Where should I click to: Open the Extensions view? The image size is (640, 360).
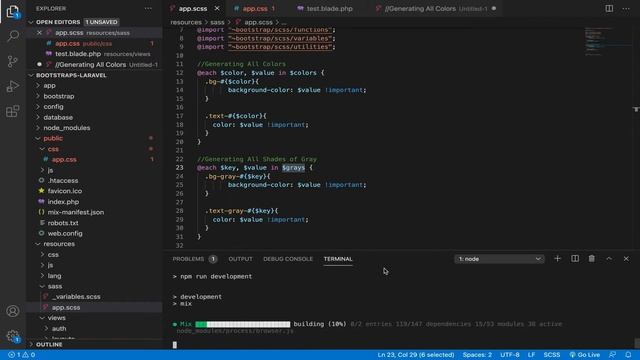pos(13,111)
